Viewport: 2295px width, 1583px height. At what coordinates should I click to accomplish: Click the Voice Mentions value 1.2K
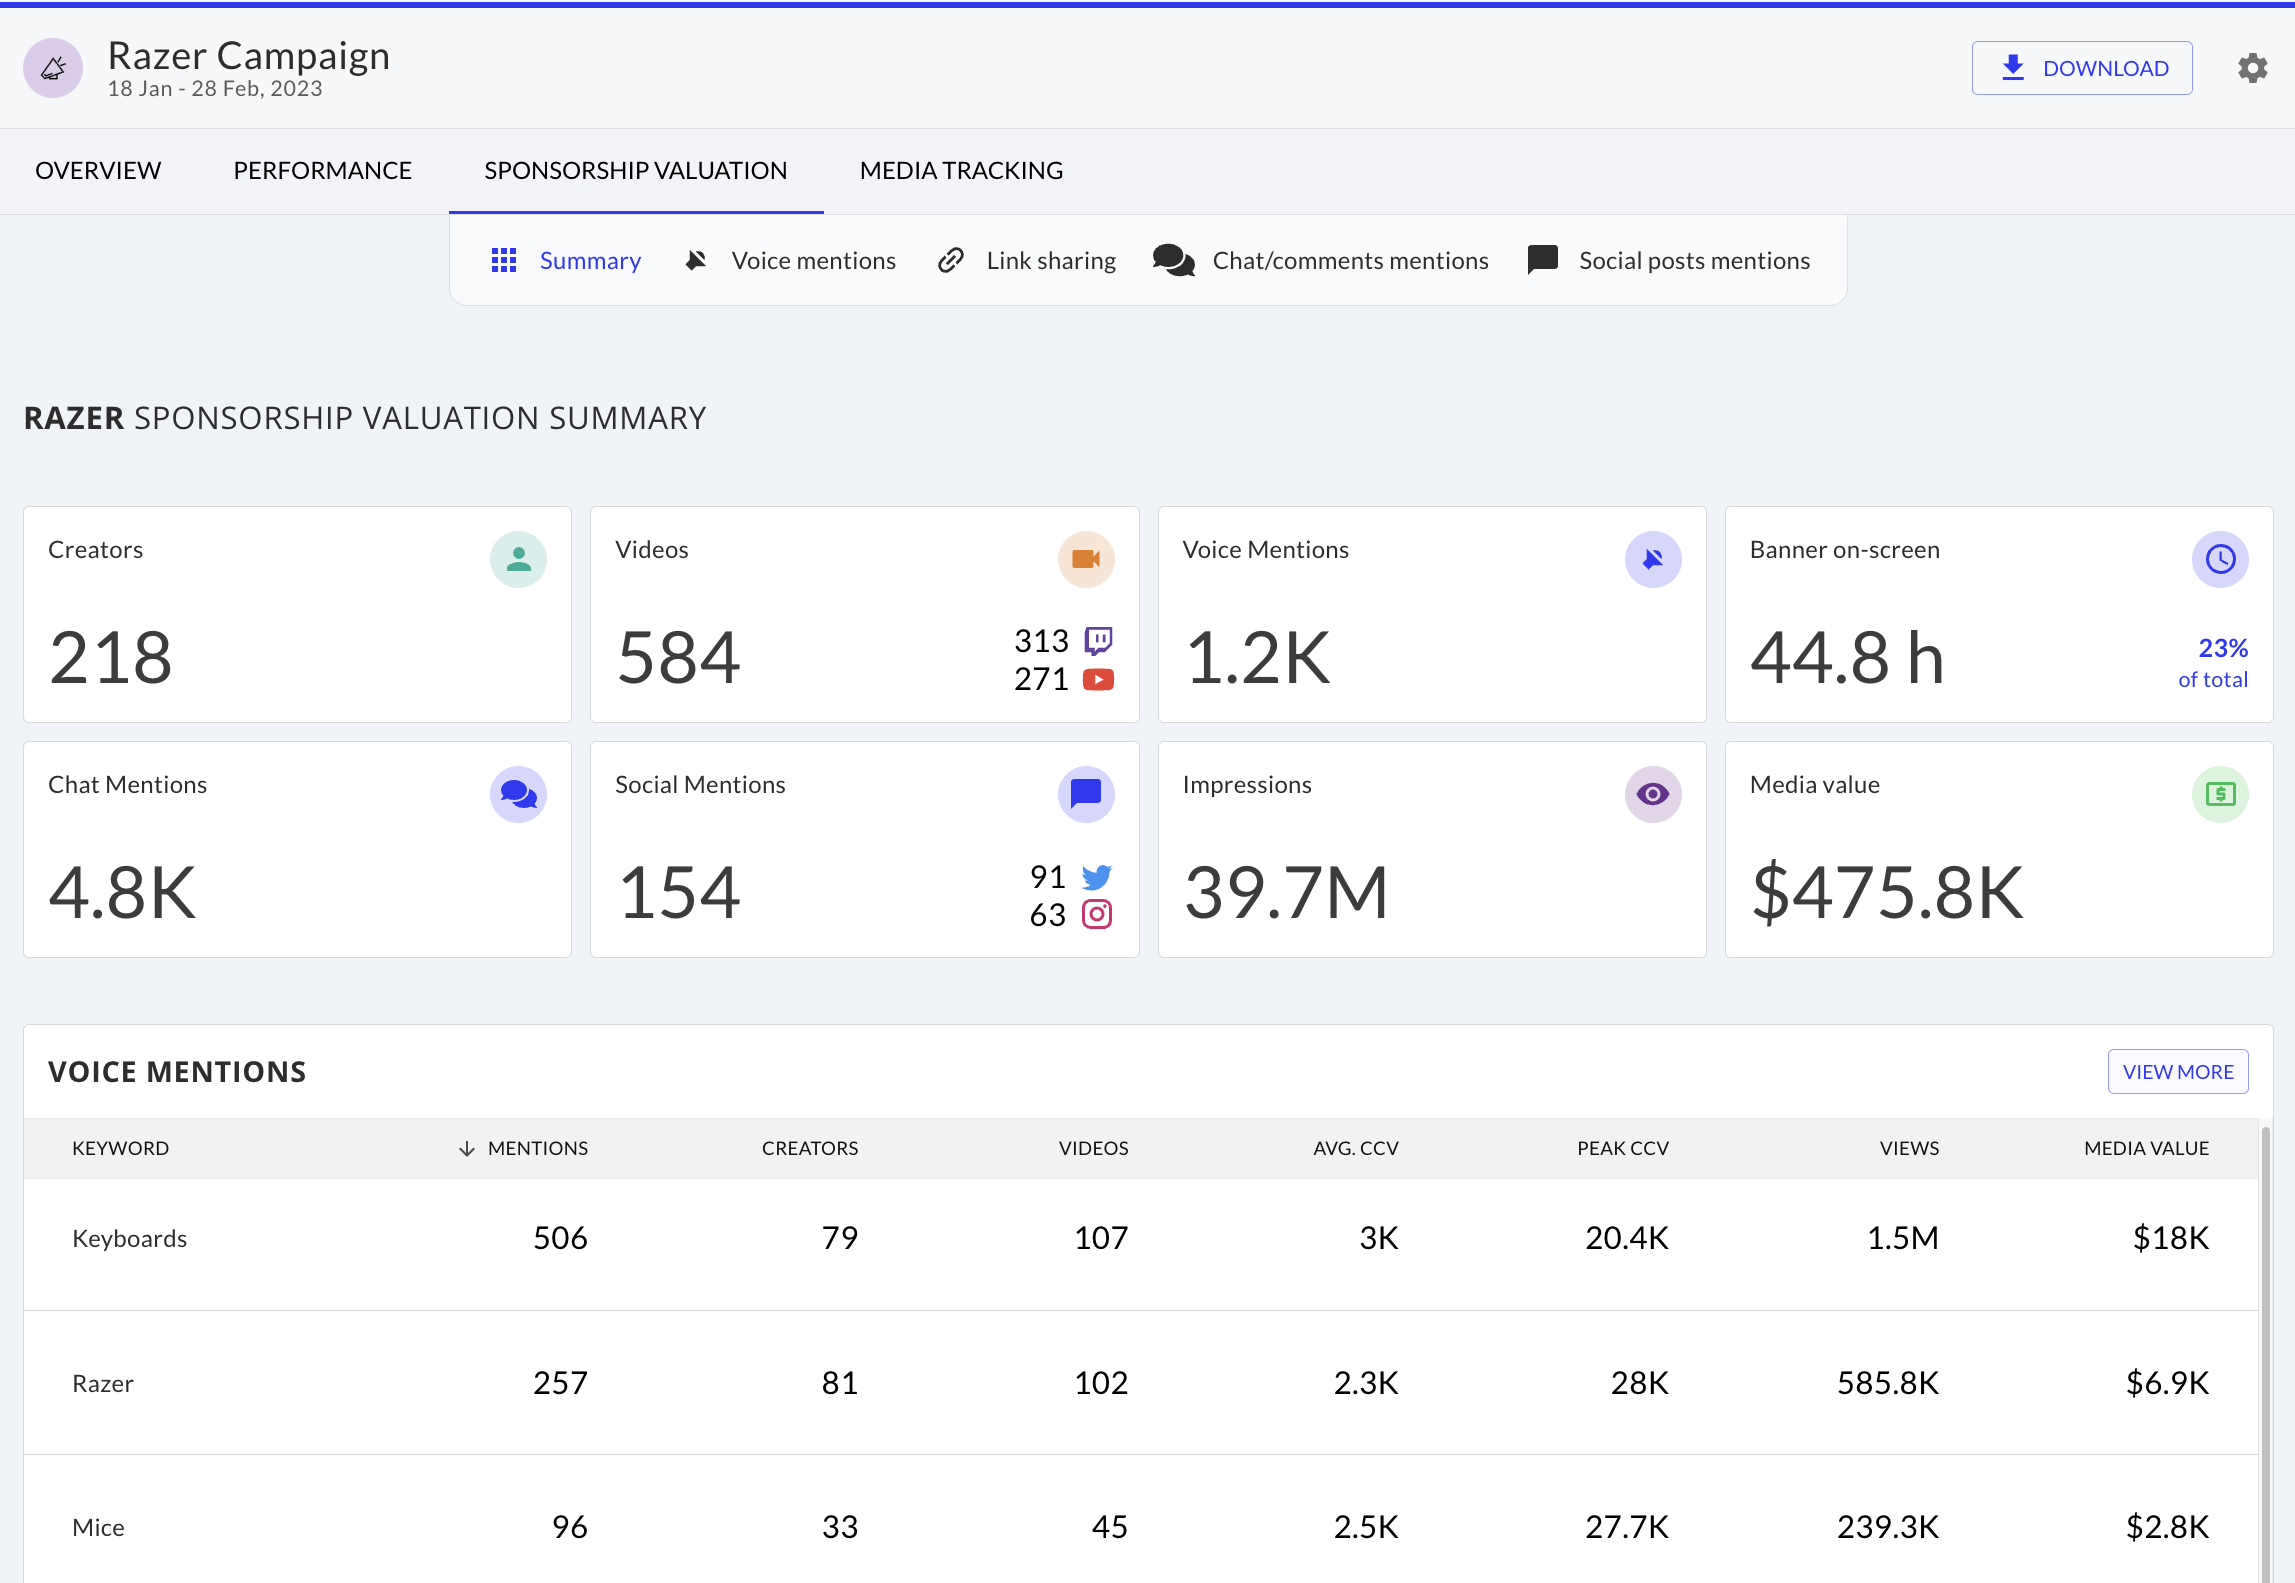(x=1258, y=658)
